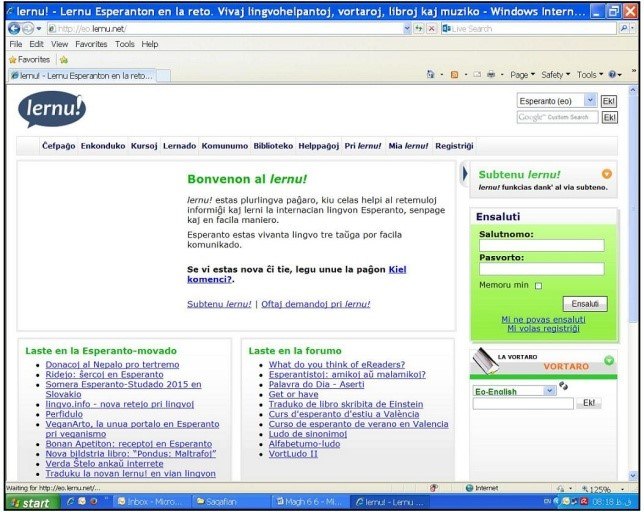The image size is (644, 512).
Task: Click the Vortaro word input field
Action: pos(523,404)
